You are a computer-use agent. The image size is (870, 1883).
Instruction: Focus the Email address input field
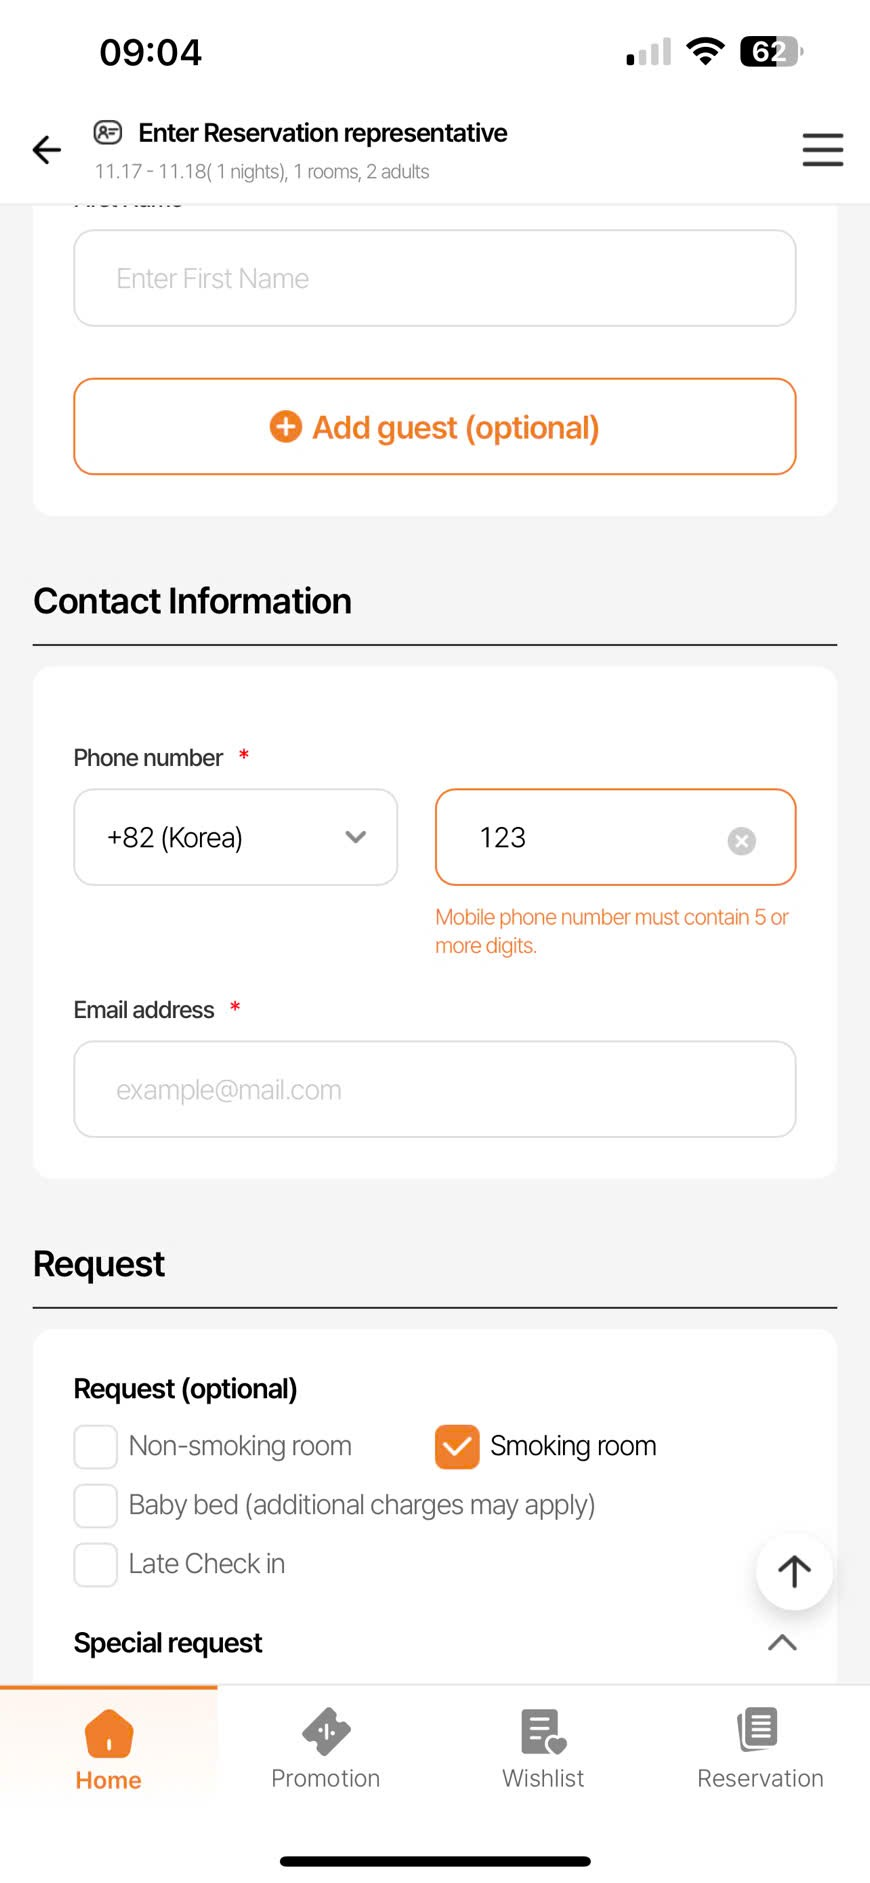pos(435,1090)
